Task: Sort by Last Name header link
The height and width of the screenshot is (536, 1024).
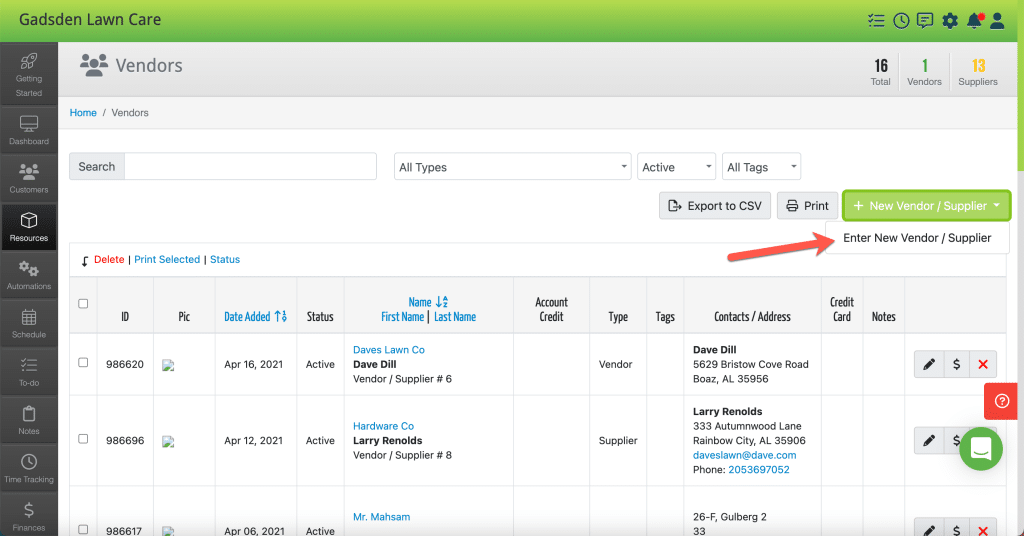Action: (x=455, y=317)
